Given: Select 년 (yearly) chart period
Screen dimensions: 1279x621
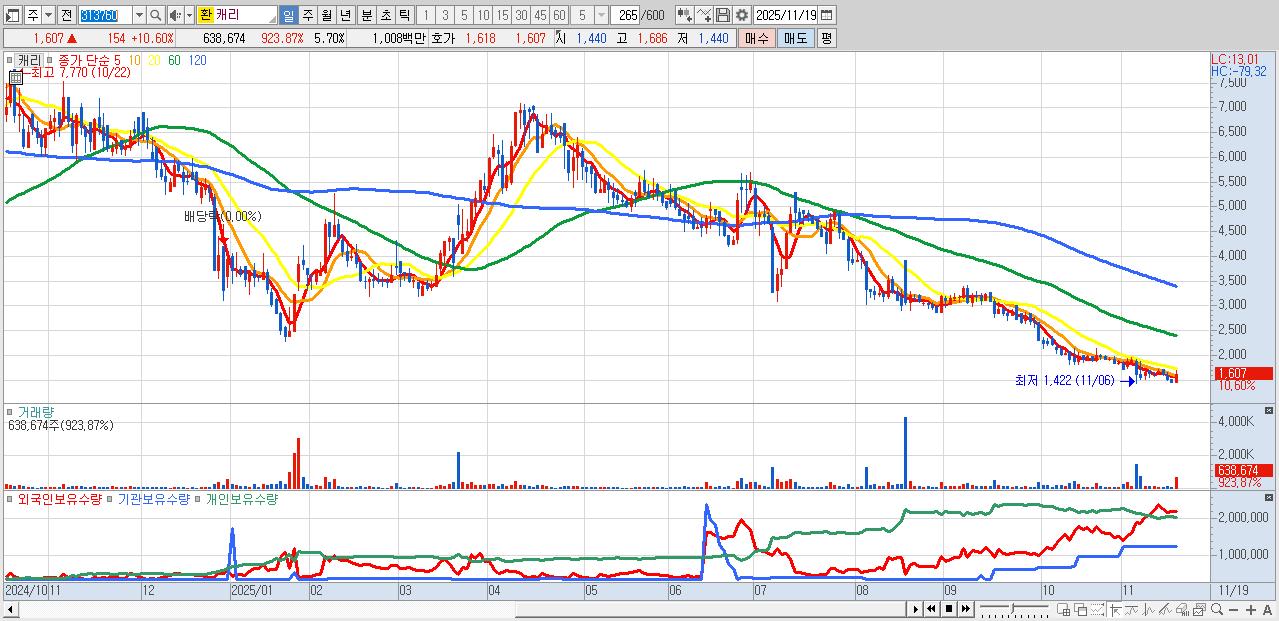Looking at the screenshot, I should pos(345,15).
